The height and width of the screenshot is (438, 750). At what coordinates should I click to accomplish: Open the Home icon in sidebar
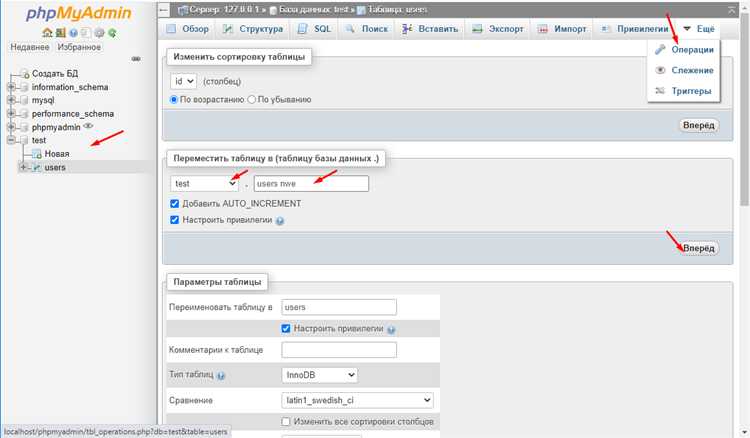click(x=47, y=33)
